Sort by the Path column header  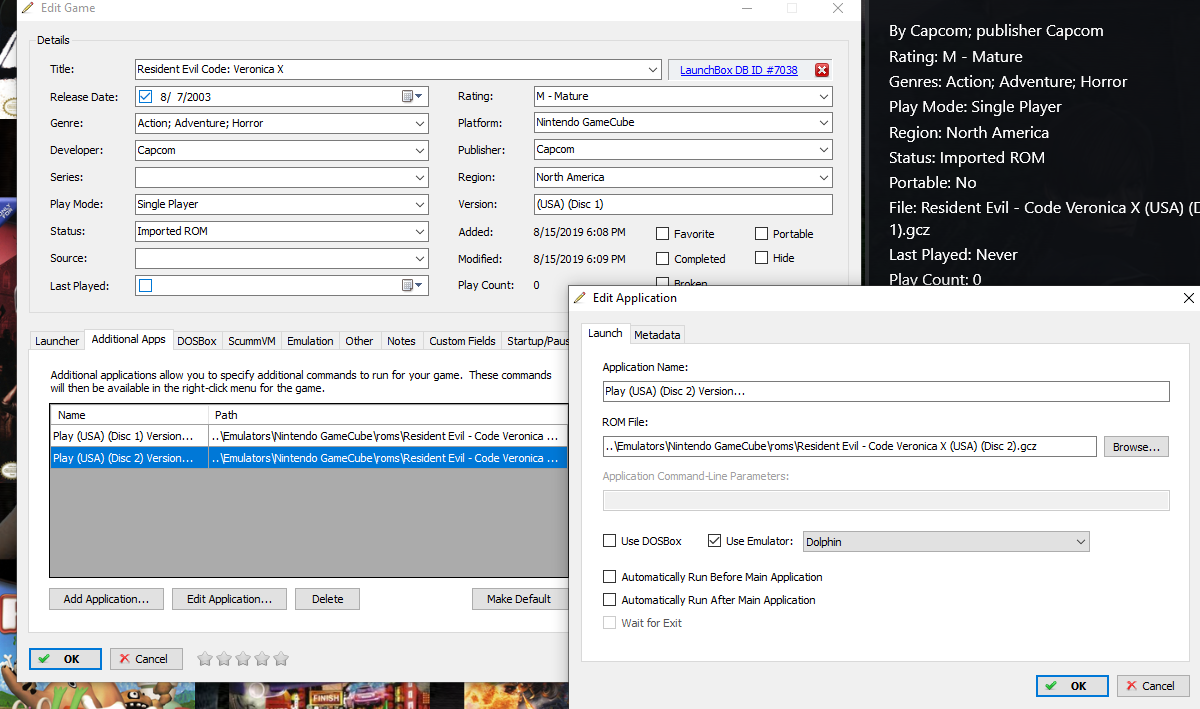pyautogui.click(x=388, y=415)
